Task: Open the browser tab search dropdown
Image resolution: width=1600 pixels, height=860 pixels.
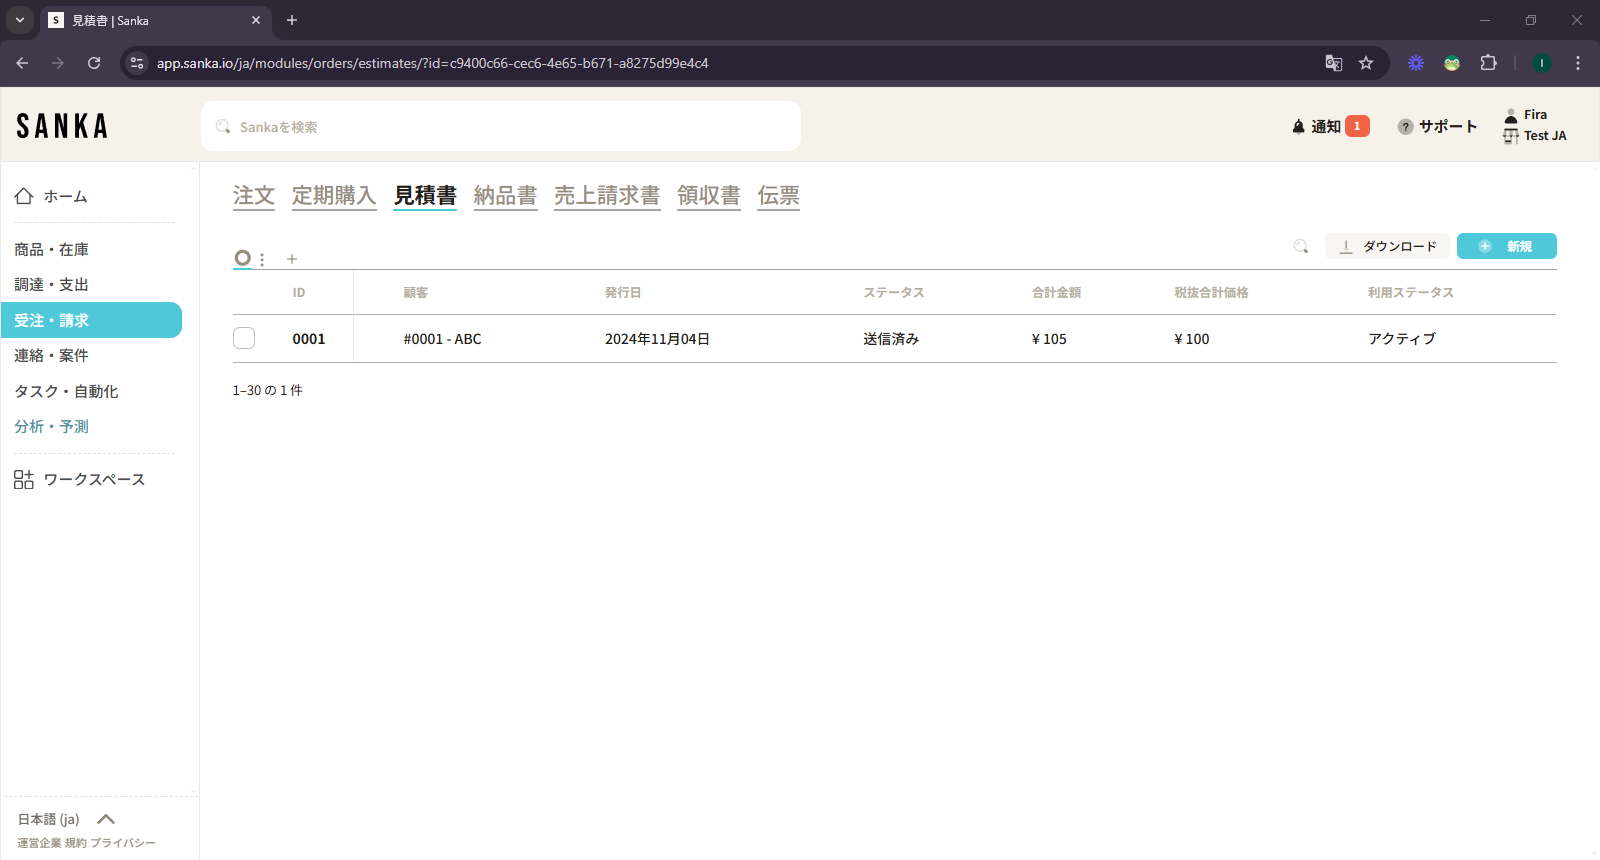Action: [x=20, y=20]
